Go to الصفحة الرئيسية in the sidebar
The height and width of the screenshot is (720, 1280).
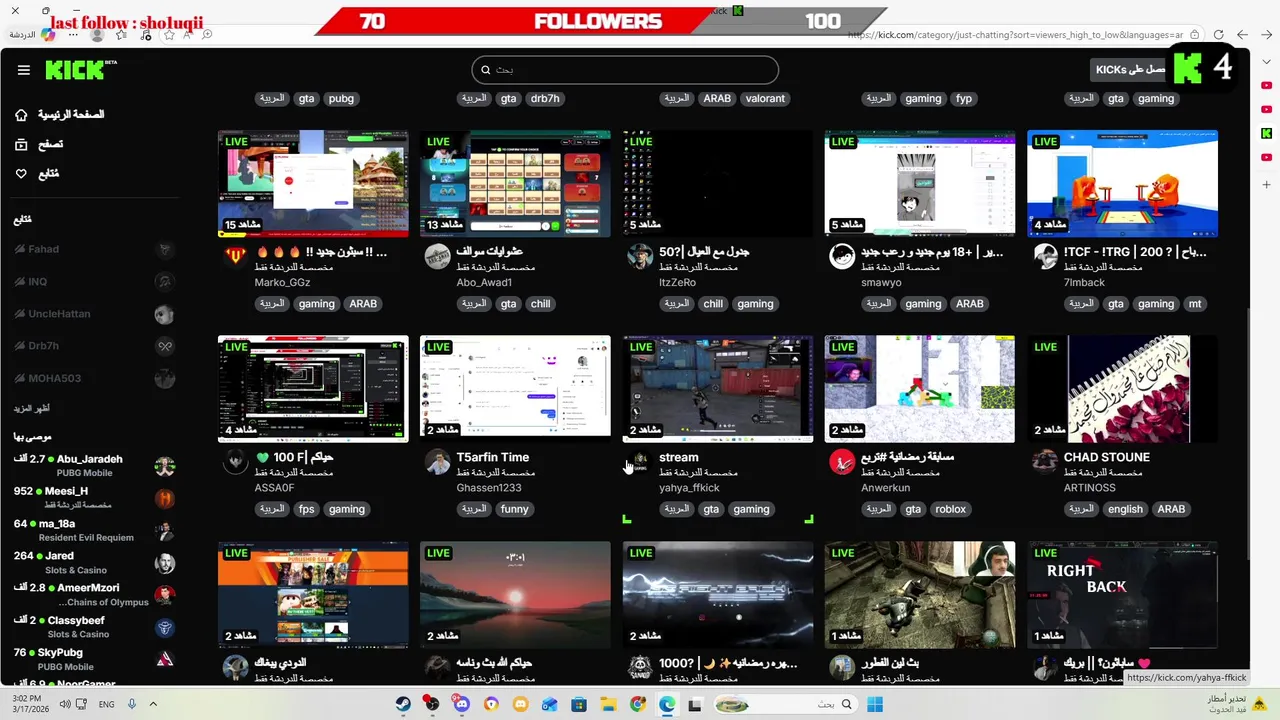[71, 115]
